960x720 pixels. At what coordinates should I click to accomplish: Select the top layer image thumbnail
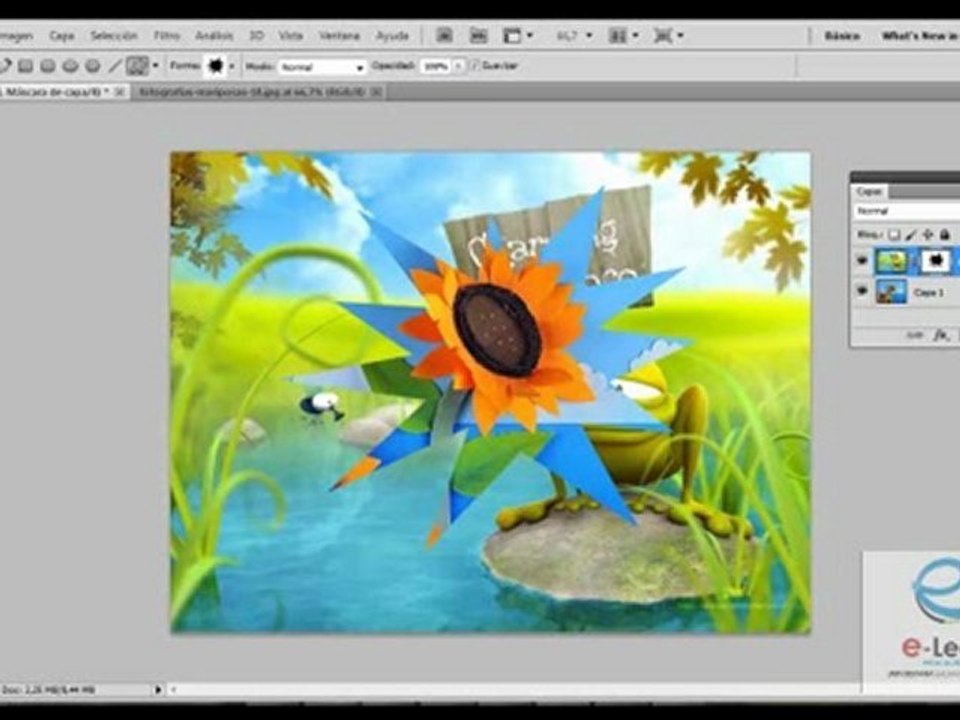click(891, 261)
